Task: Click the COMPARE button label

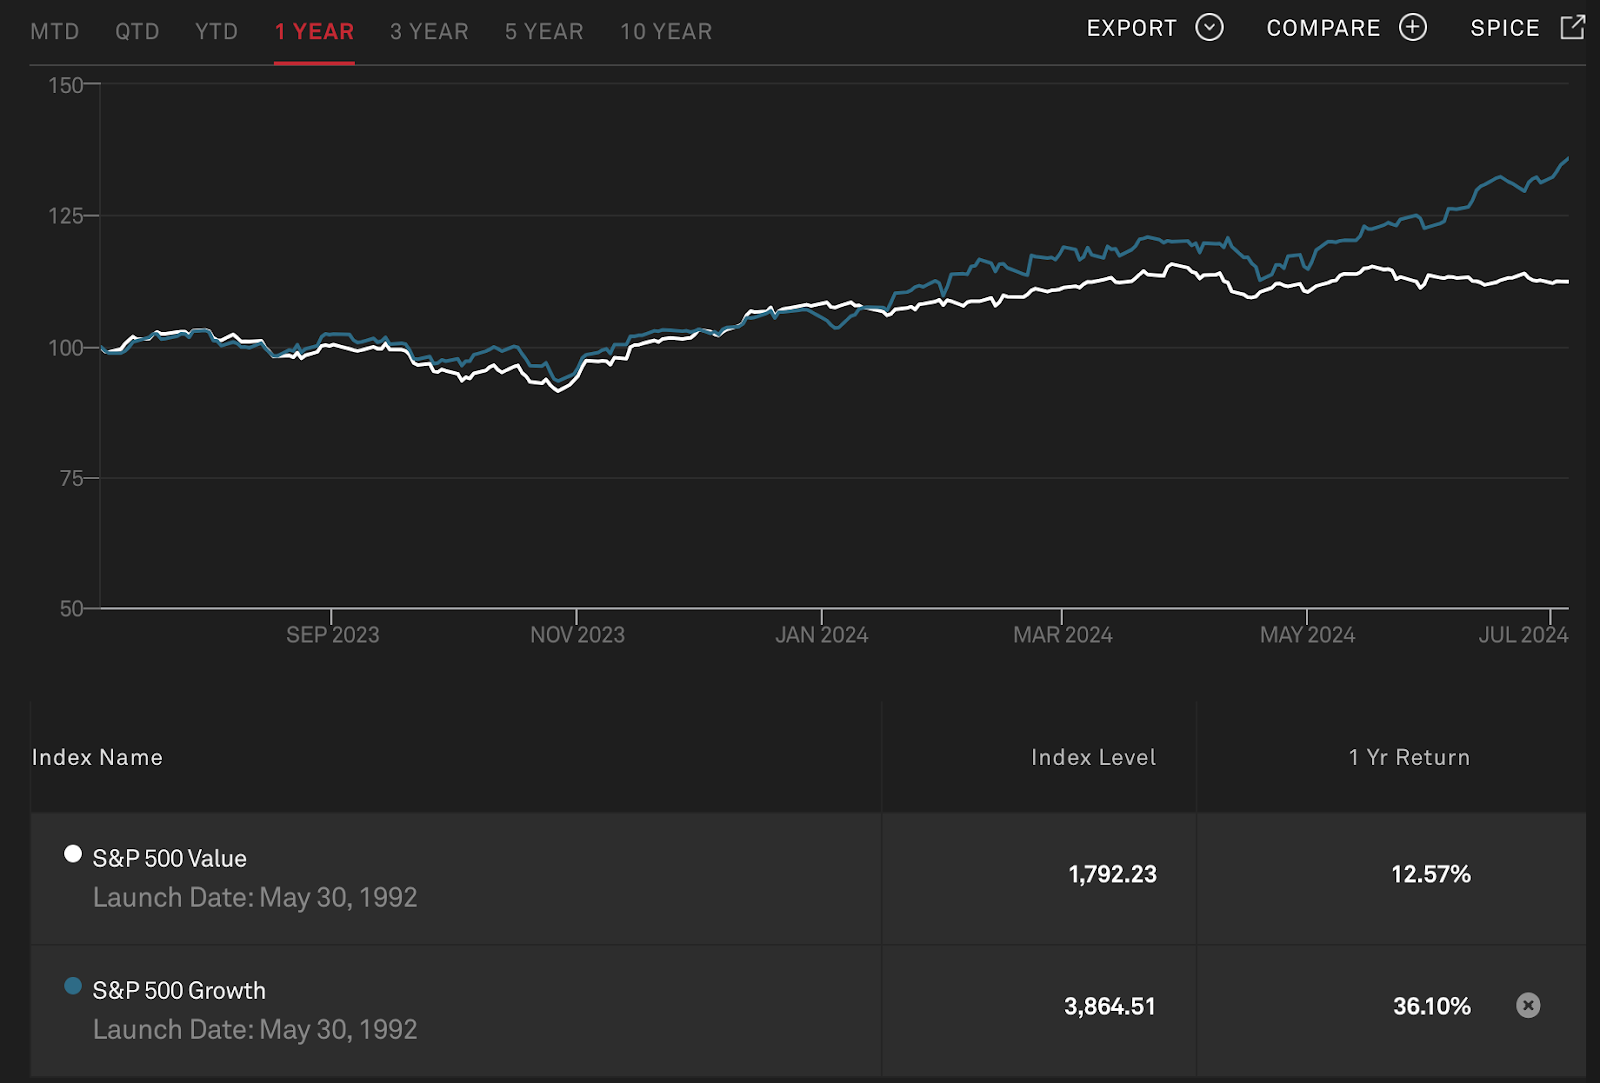Action: tap(1323, 28)
